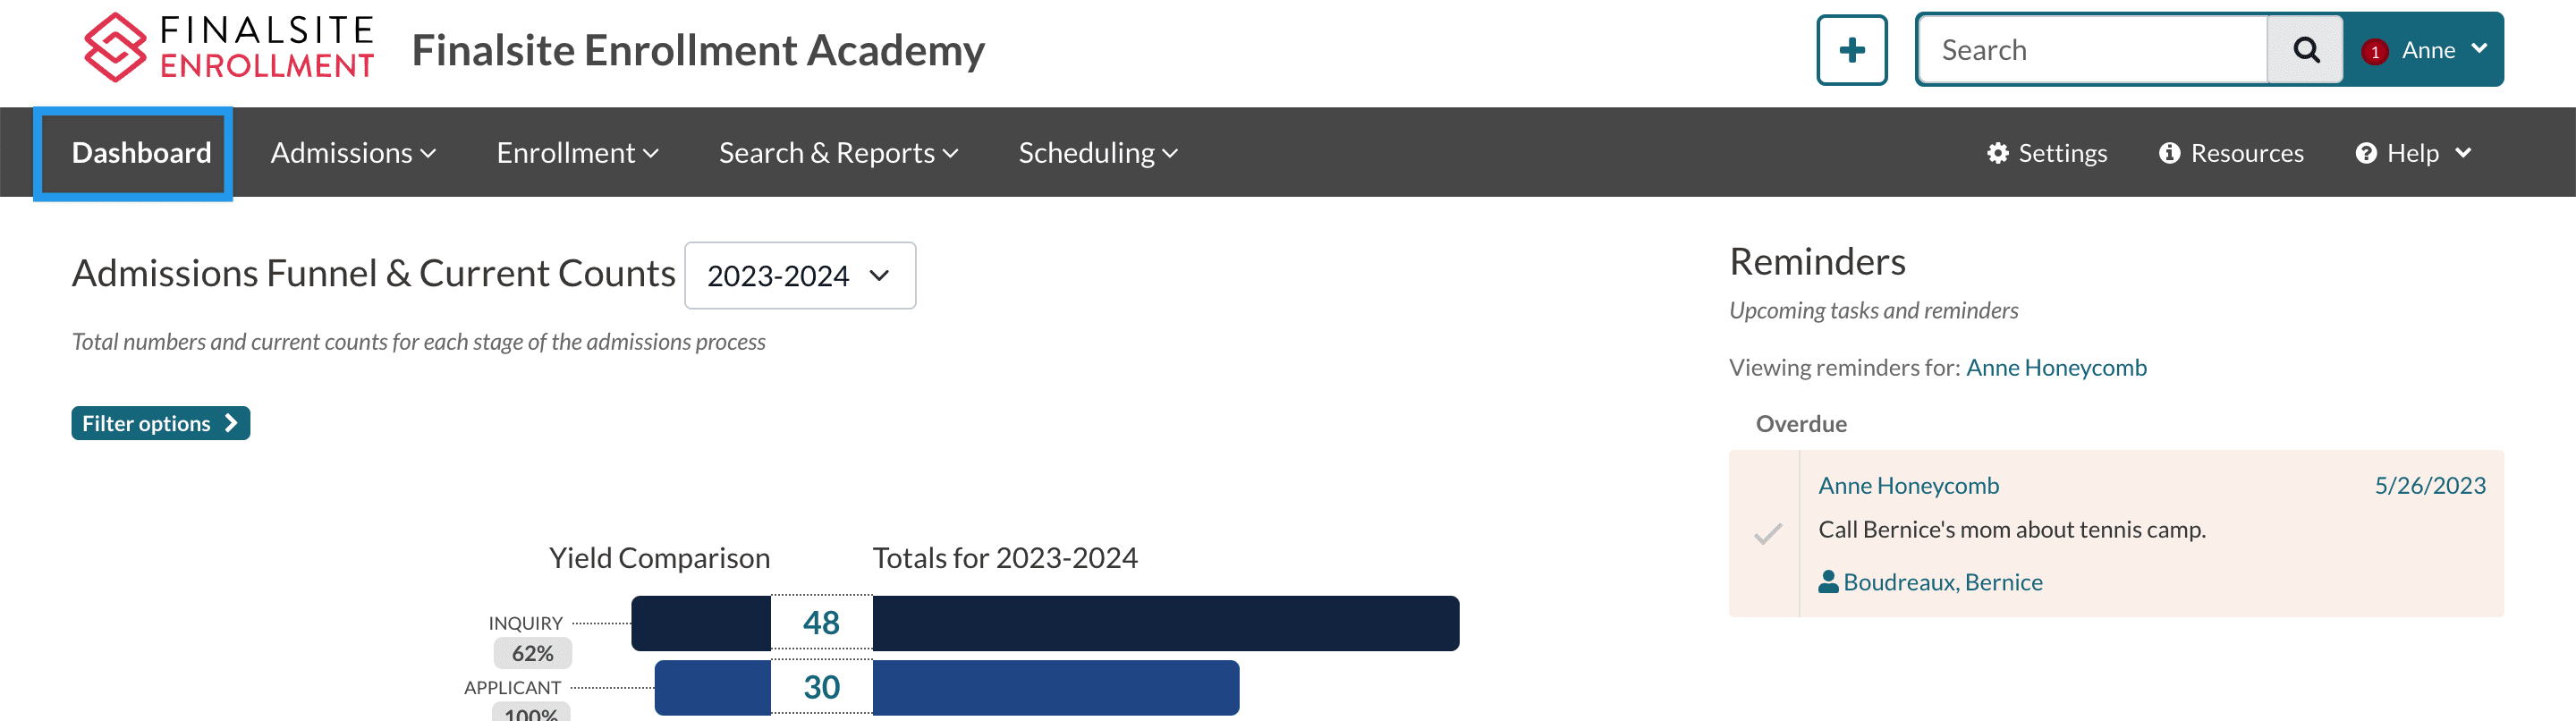Click the Finalsite Enrollment logo
2576x721 pixels.
point(229,48)
